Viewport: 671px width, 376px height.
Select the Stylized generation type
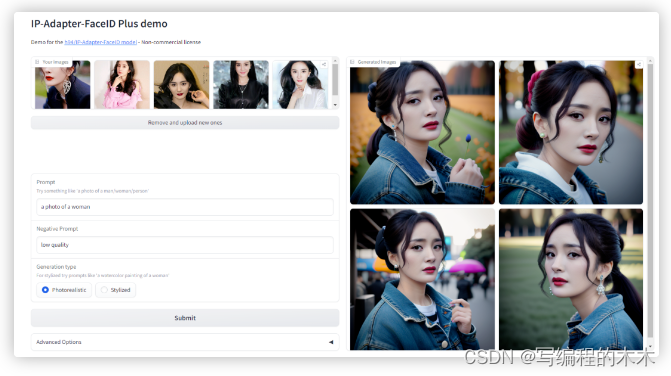pos(116,290)
